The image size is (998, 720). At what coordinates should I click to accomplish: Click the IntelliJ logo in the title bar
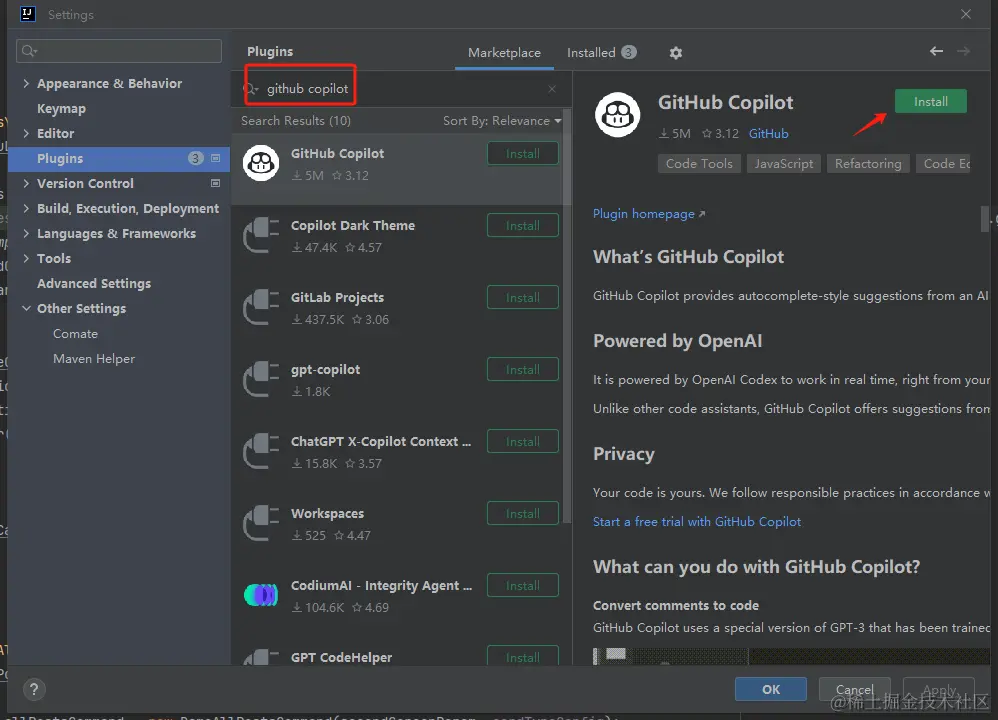pyautogui.click(x=27, y=14)
